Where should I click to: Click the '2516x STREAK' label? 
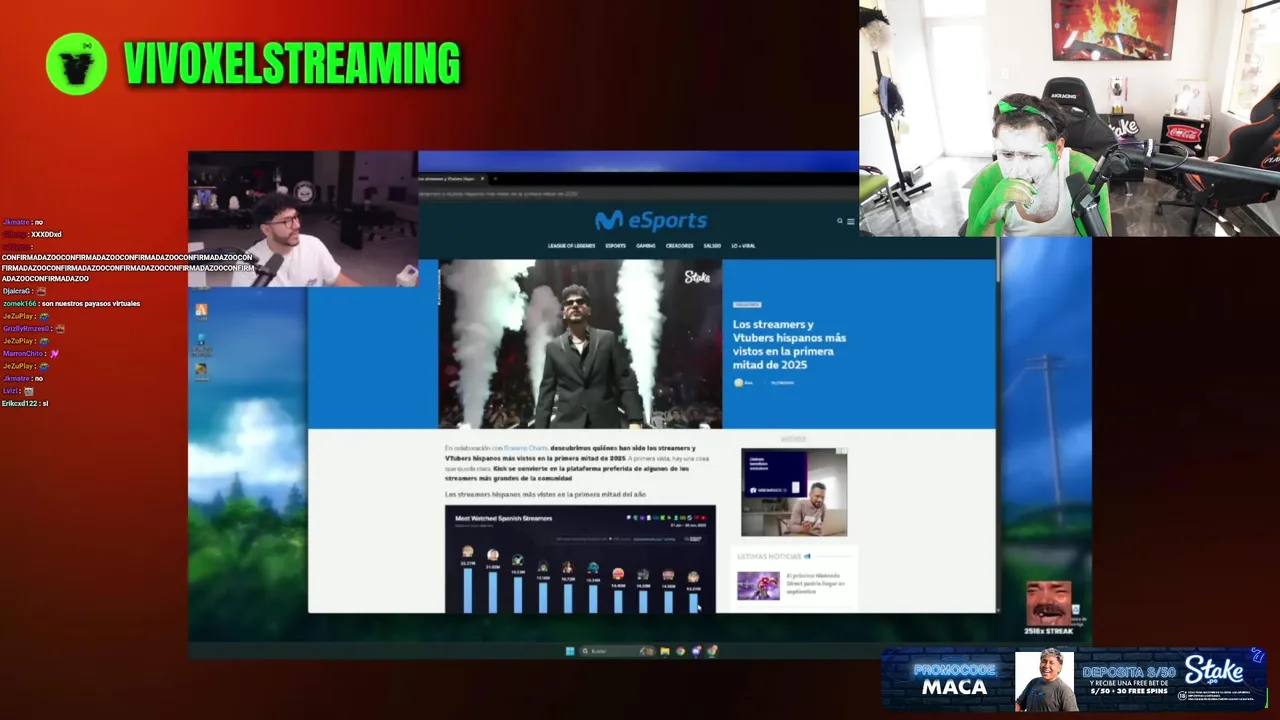tap(1048, 631)
